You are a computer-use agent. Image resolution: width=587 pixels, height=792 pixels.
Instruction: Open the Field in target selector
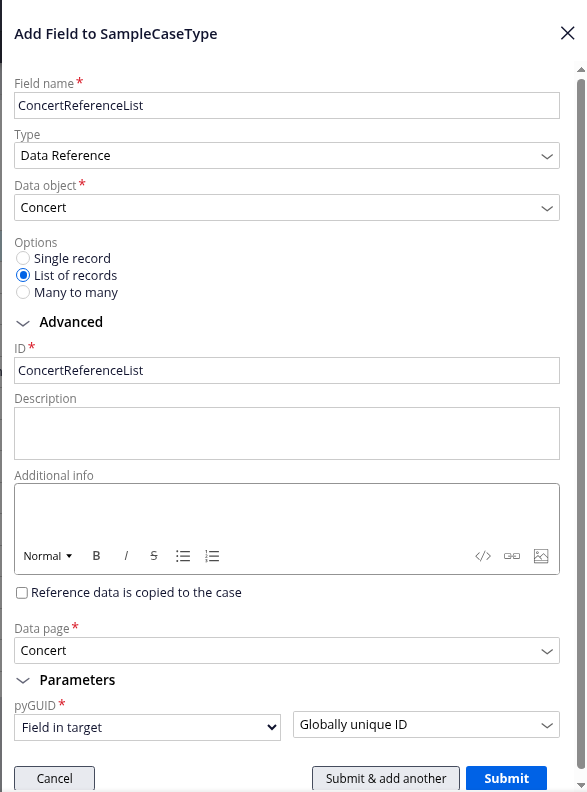[x=148, y=727]
